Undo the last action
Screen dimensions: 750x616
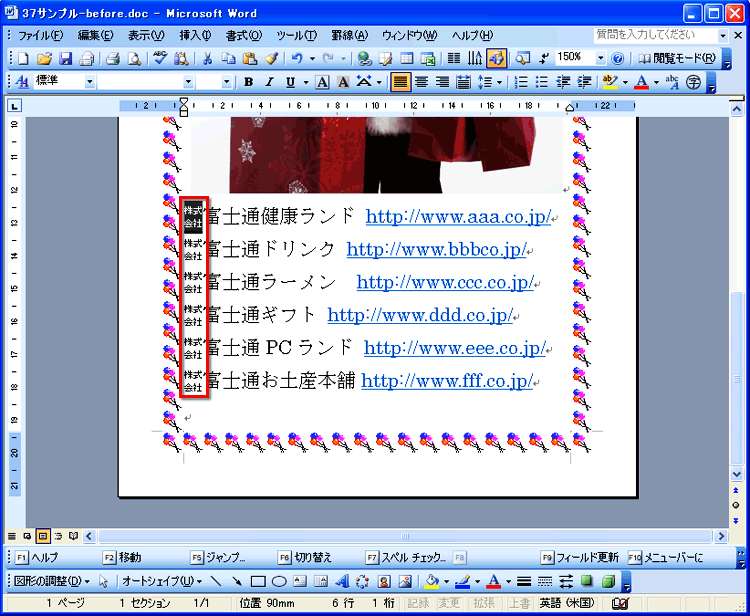[297, 59]
